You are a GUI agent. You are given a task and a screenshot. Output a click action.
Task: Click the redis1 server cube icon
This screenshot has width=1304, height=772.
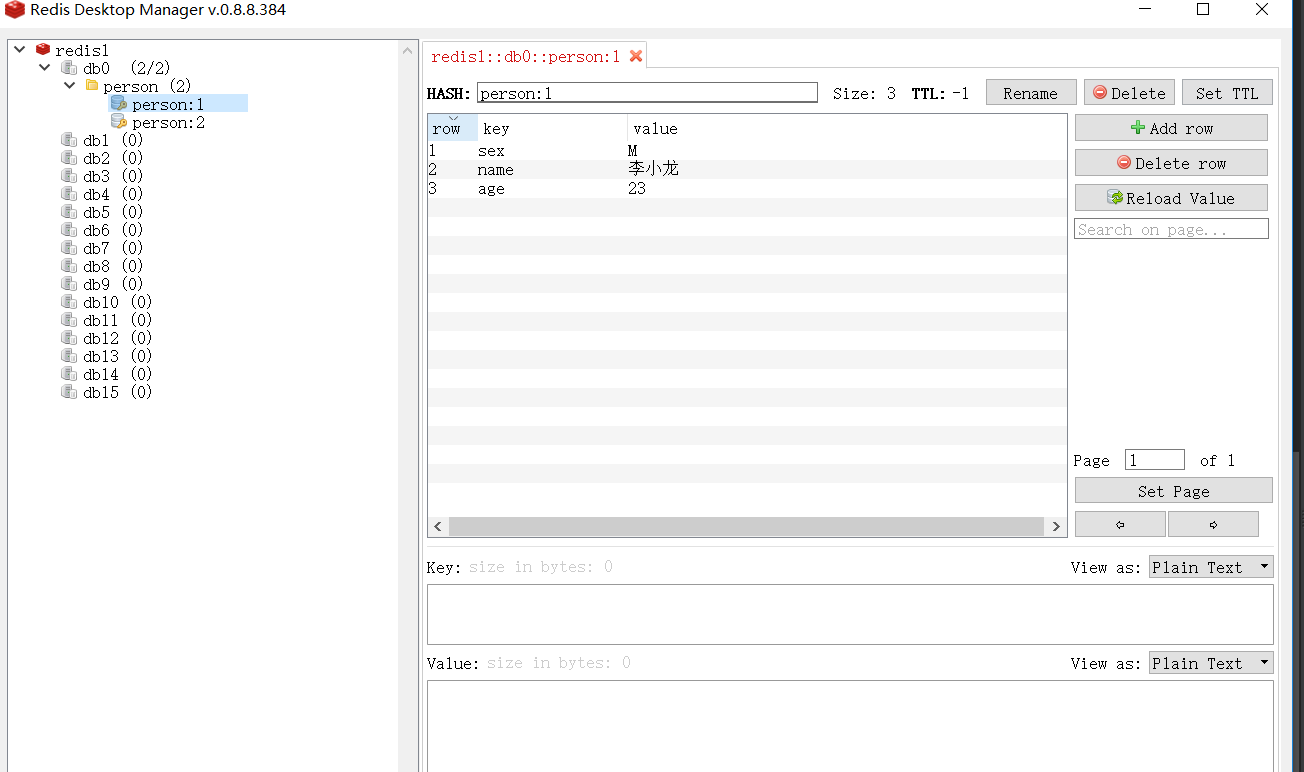(43, 49)
